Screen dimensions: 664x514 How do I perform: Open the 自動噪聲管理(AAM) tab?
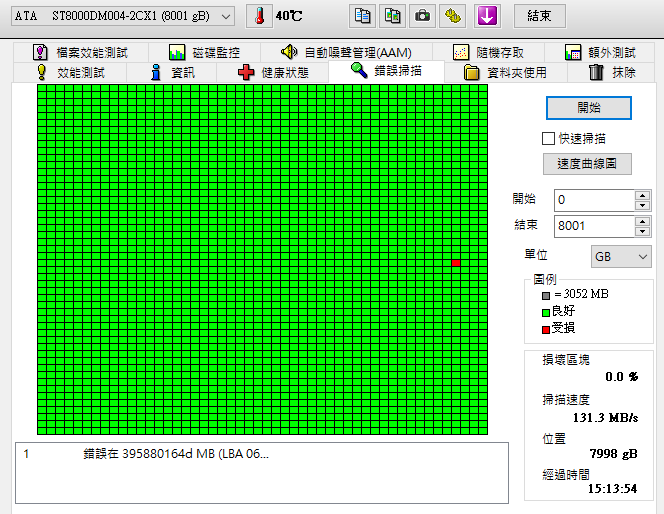click(346, 53)
